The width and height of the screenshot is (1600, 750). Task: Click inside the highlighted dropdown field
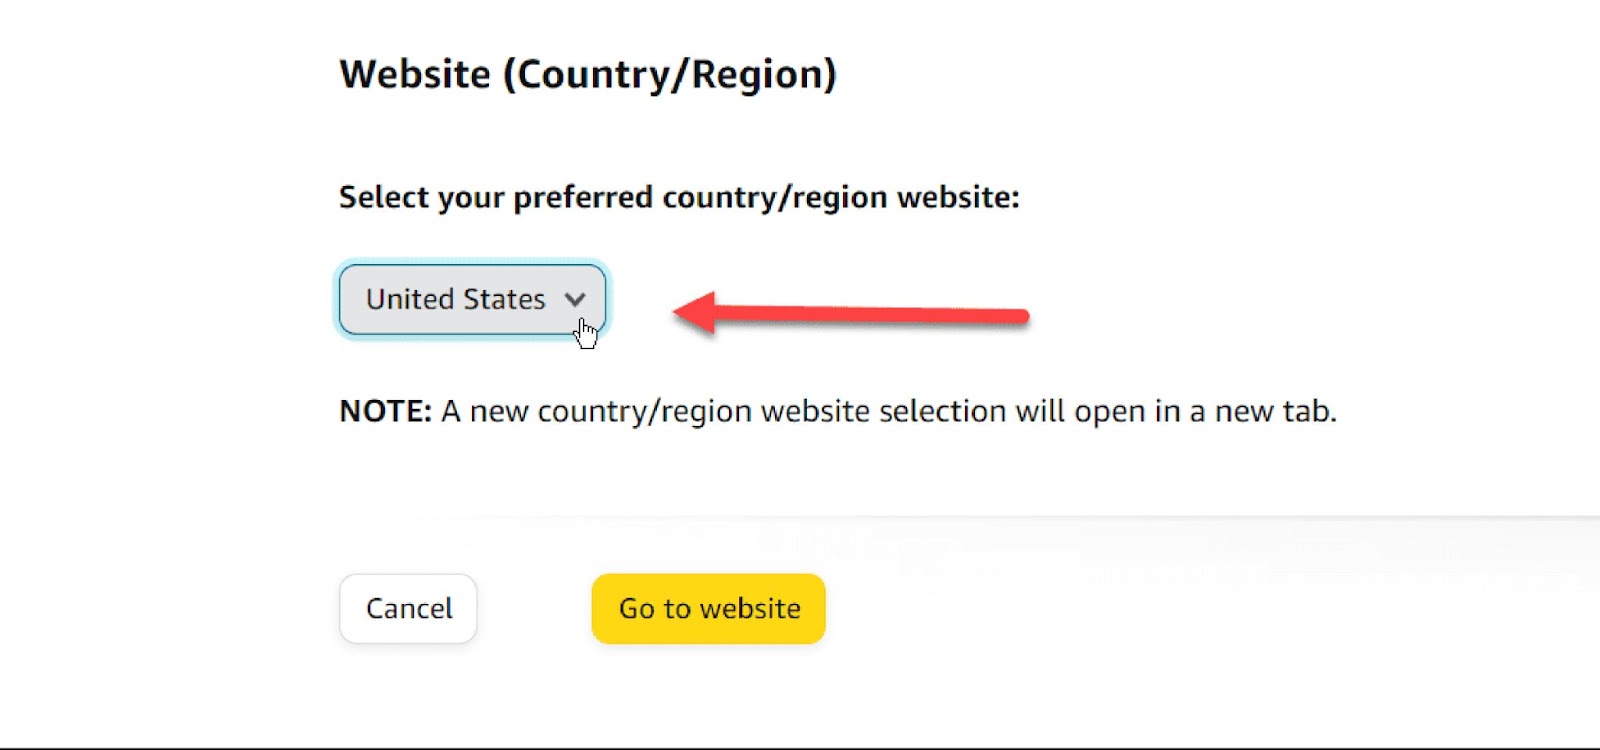470,299
